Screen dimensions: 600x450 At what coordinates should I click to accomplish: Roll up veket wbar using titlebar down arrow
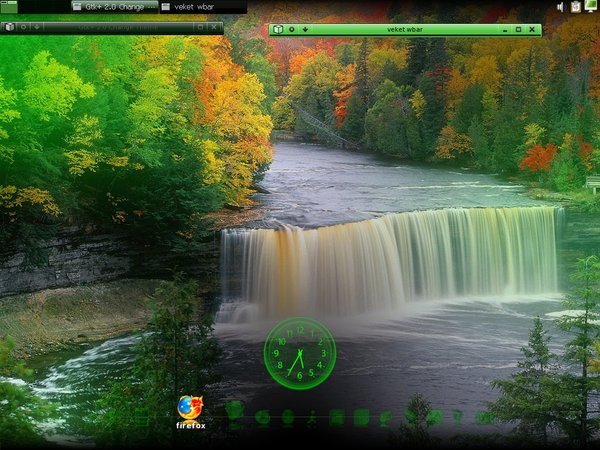(x=304, y=29)
